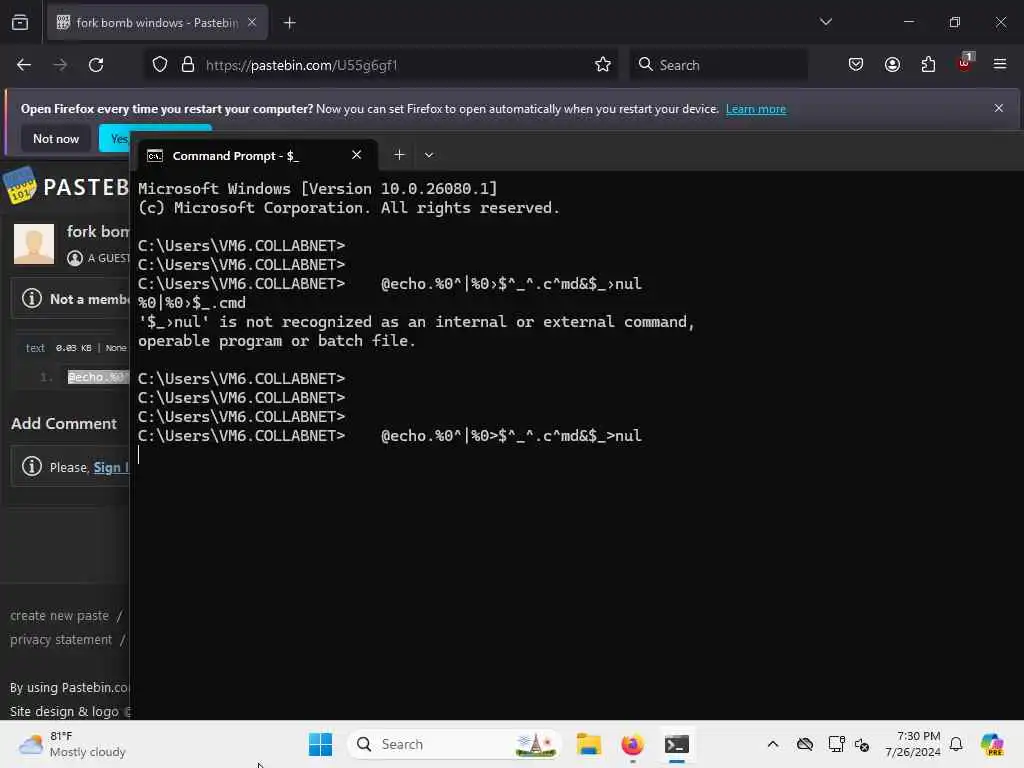Click the '$_>nul' is not recognized error line
Viewport: 1024px width, 768px height.
click(416, 322)
